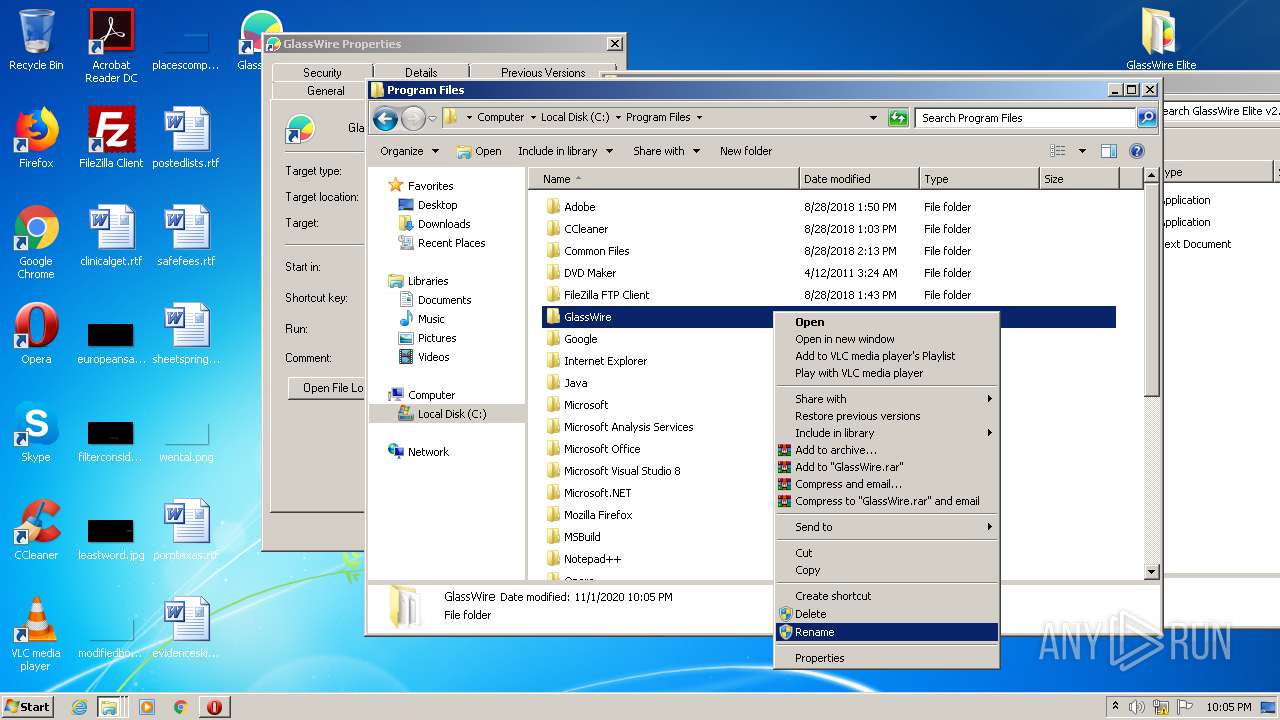Image resolution: width=1280 pixels, height=720 pixels.
Task: Refresh the Program Files address bar
Action: [898, 118]
